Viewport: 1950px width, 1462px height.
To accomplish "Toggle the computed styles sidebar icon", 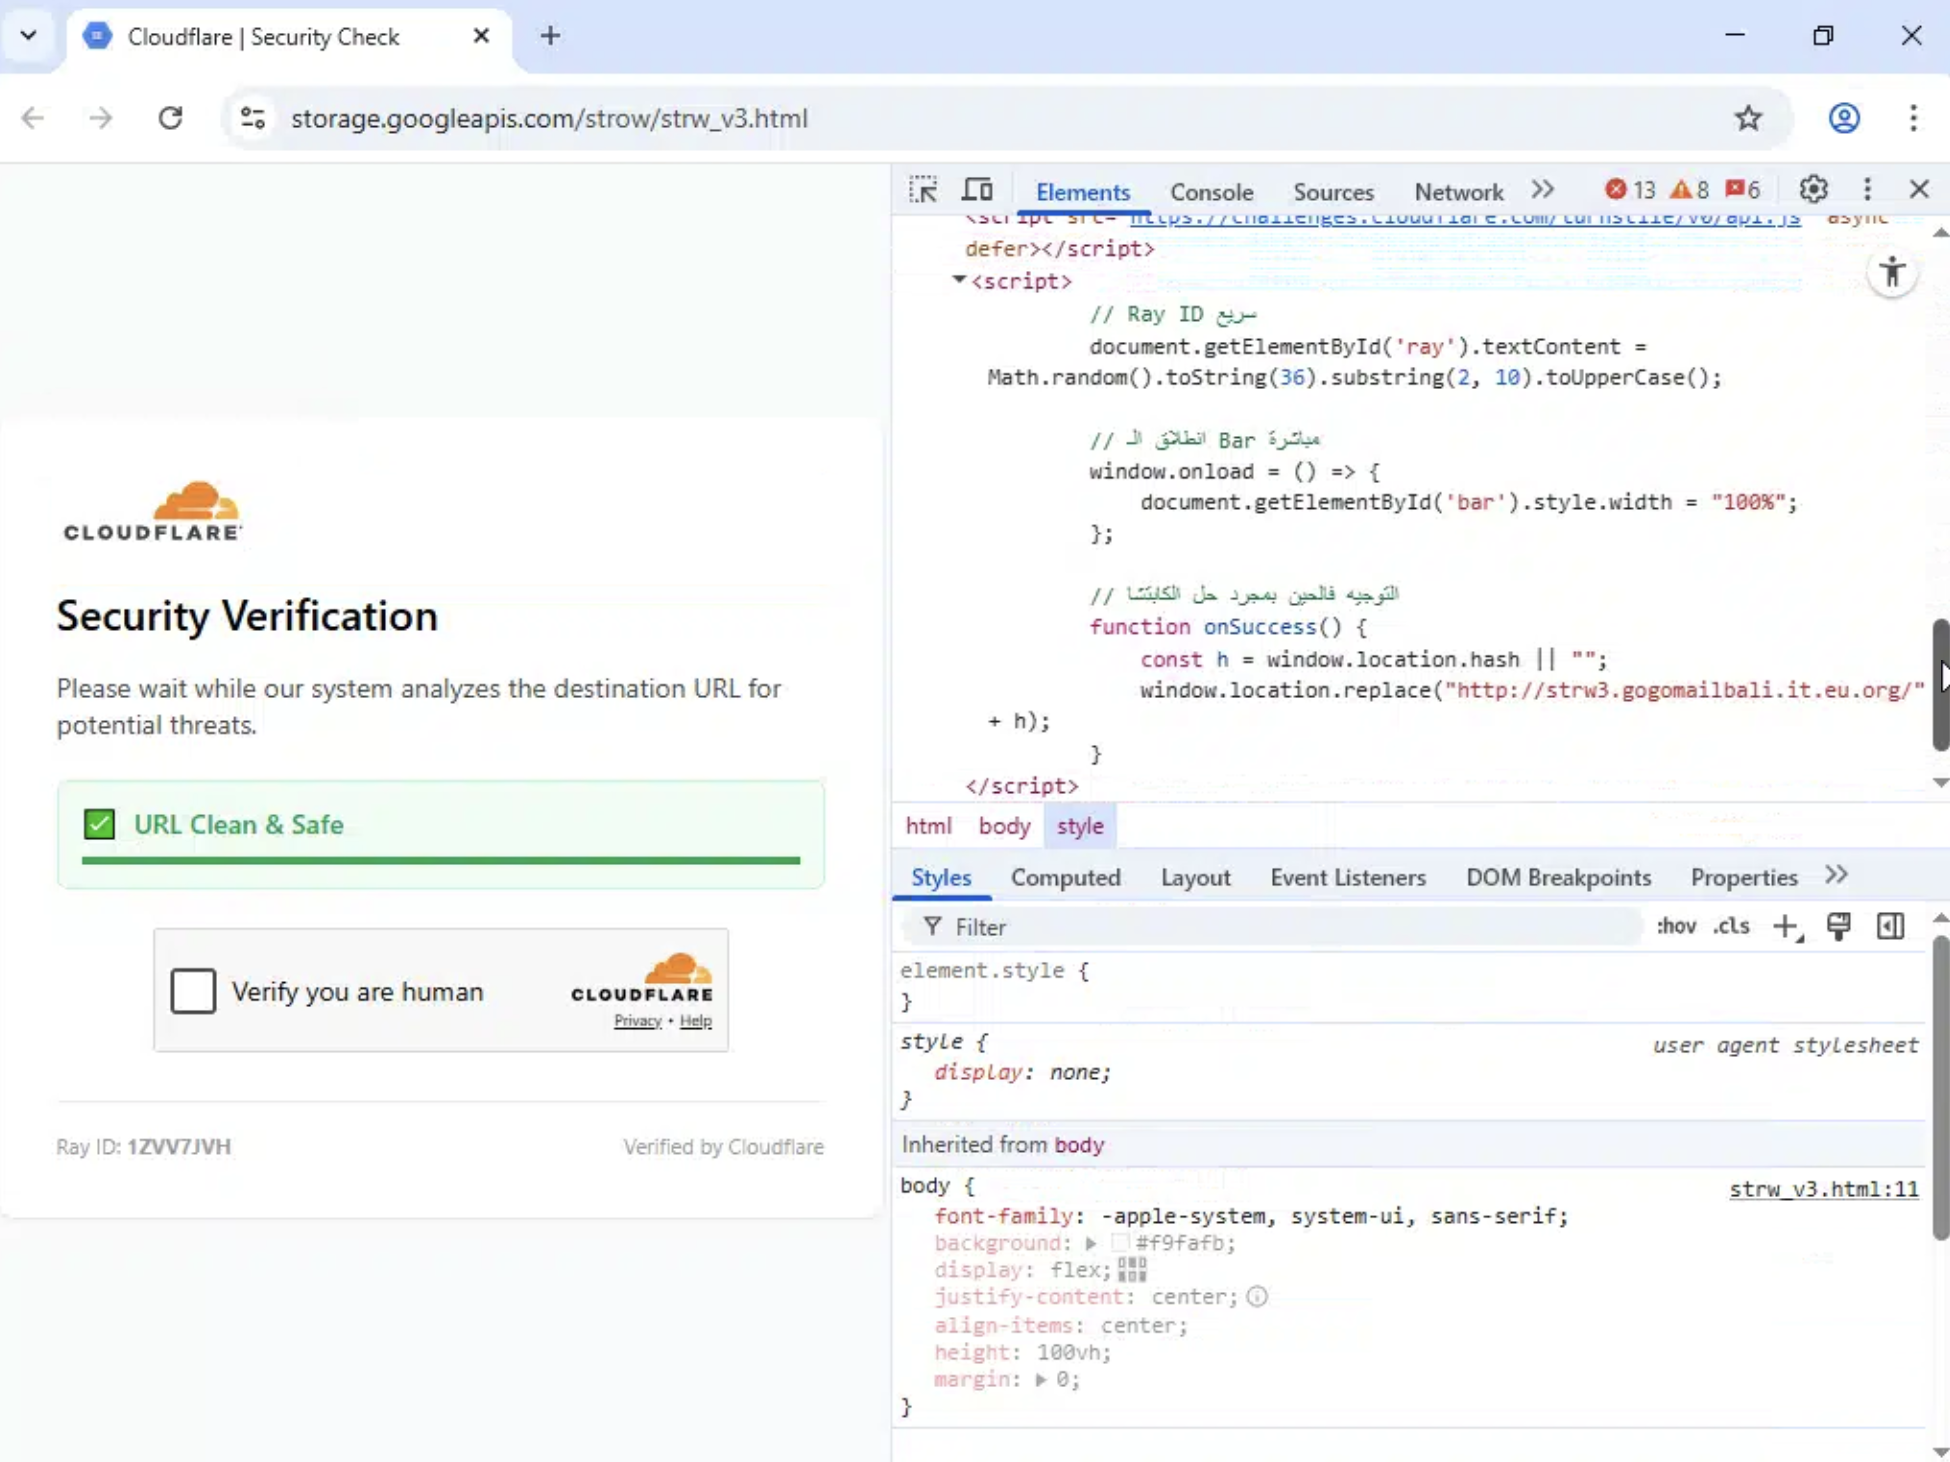I will [1890, 927].
